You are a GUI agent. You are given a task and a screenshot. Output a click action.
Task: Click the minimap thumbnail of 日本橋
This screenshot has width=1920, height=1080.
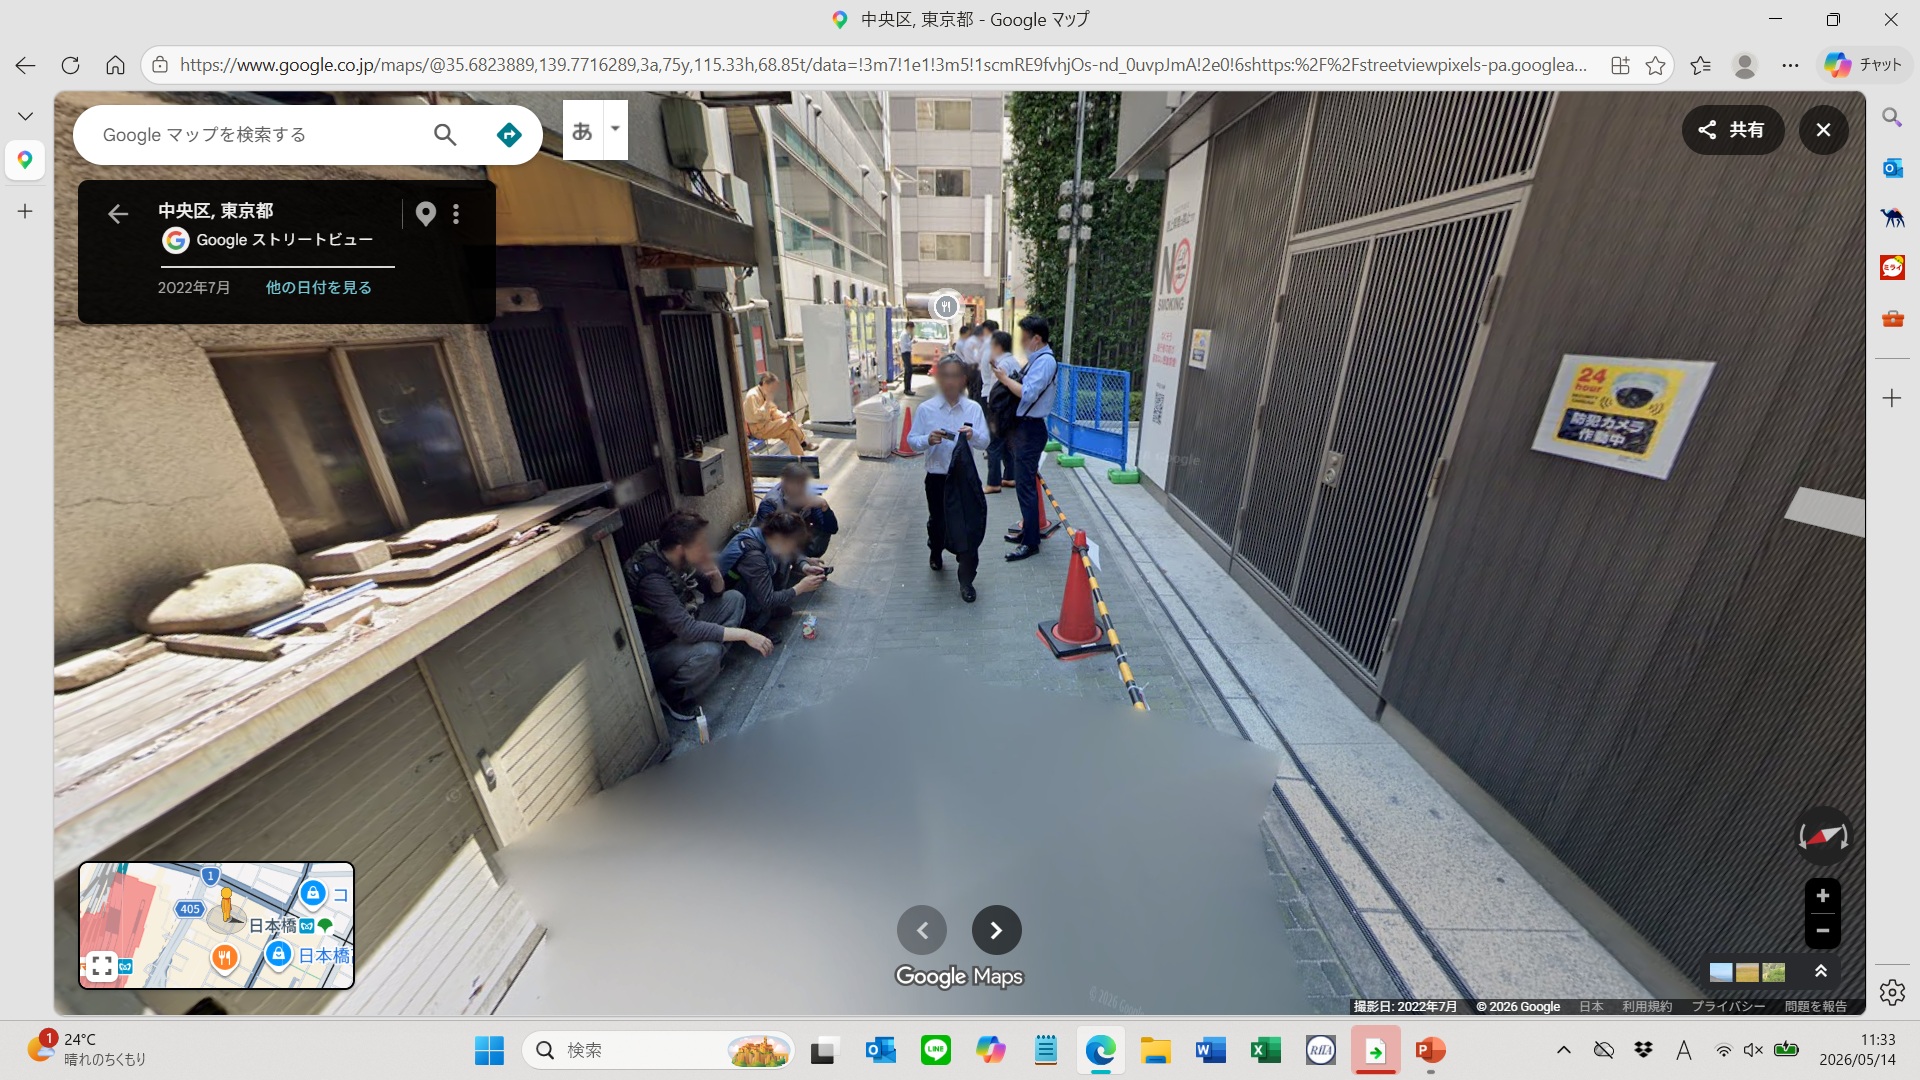(x=217, y=925)
